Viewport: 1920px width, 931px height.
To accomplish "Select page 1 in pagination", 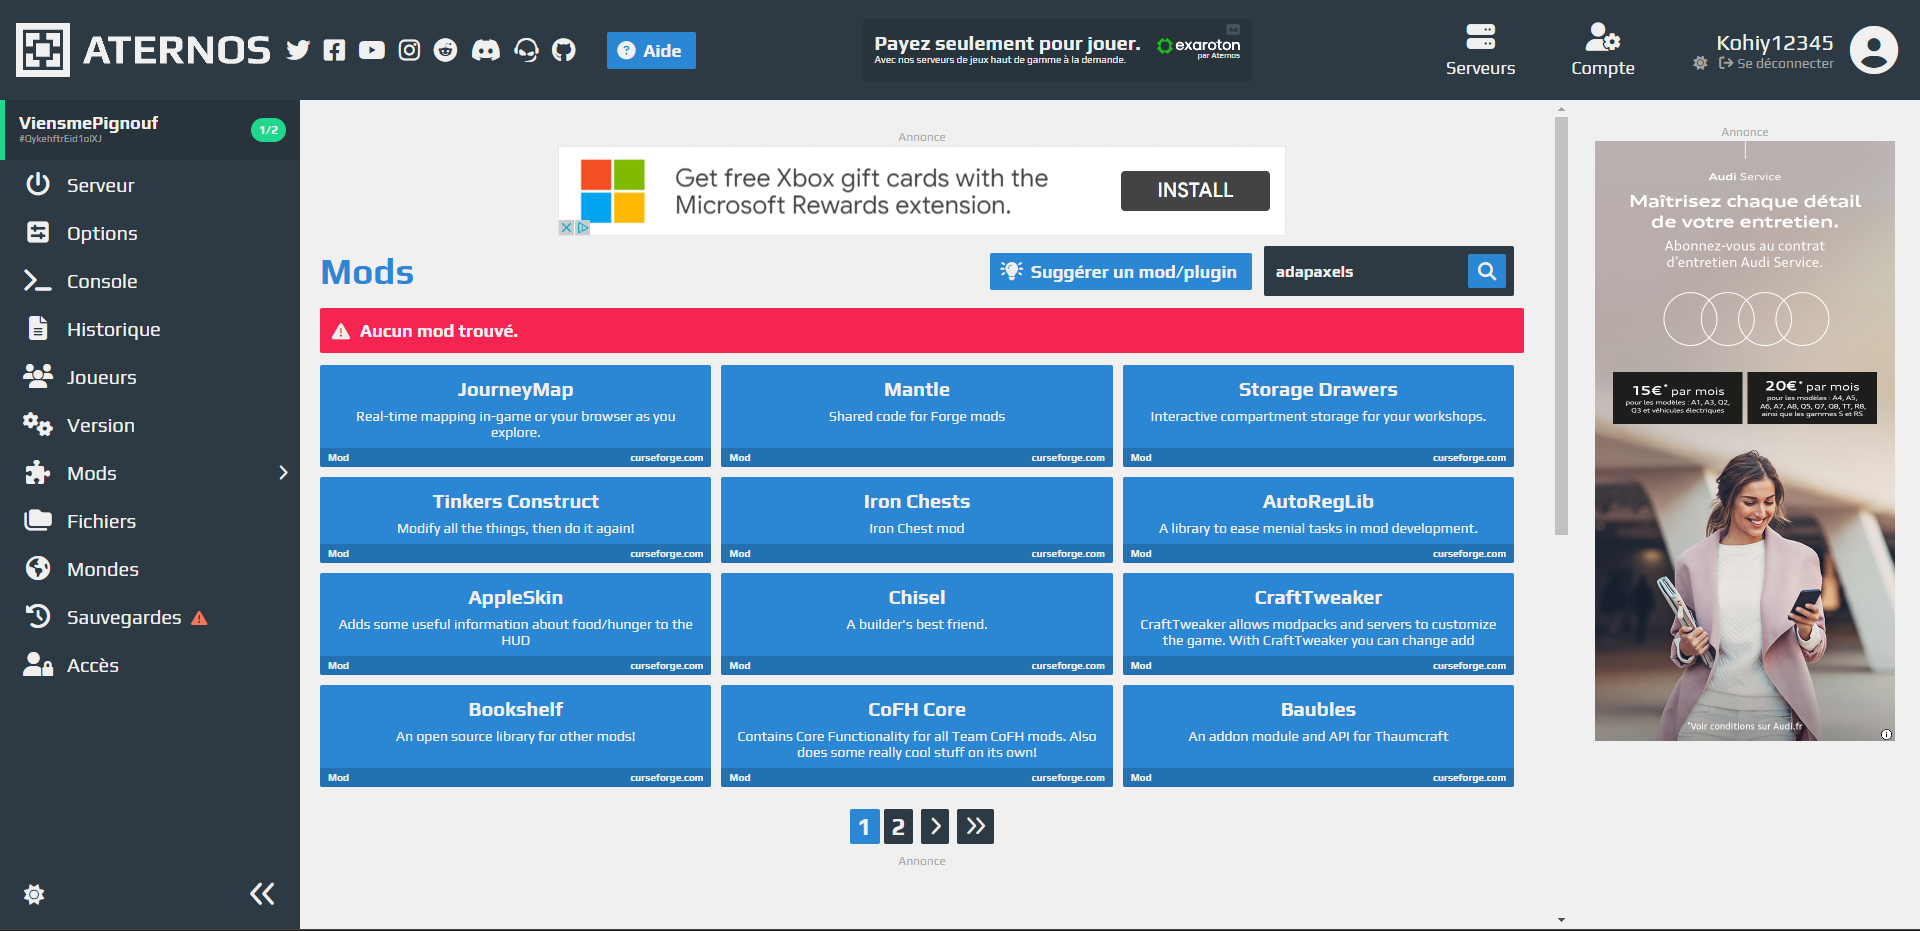I will [x=864, y=826].
